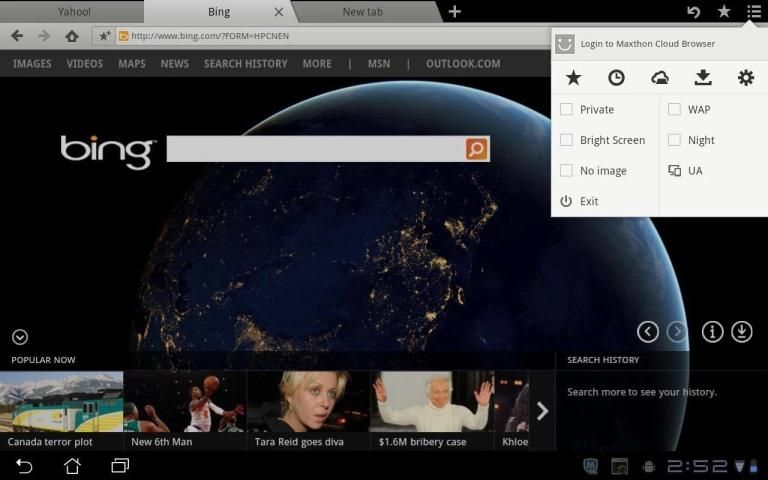The image size is (768, 480).
Task: Open cloud sync icon in menu panel
Action: [659, 78]
